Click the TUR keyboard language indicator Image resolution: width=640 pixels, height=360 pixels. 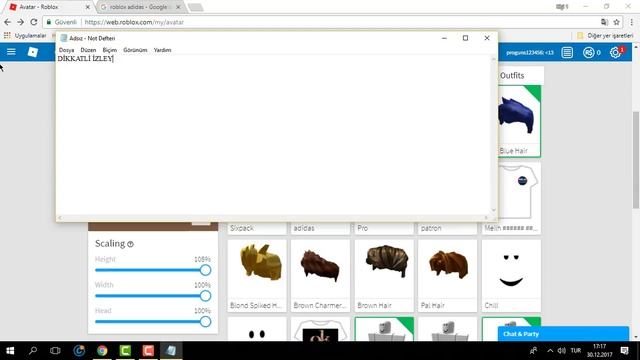(576, 351)
